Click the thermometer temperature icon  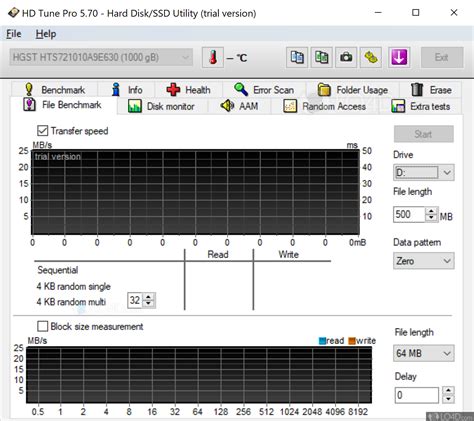(x=213, y=57)
